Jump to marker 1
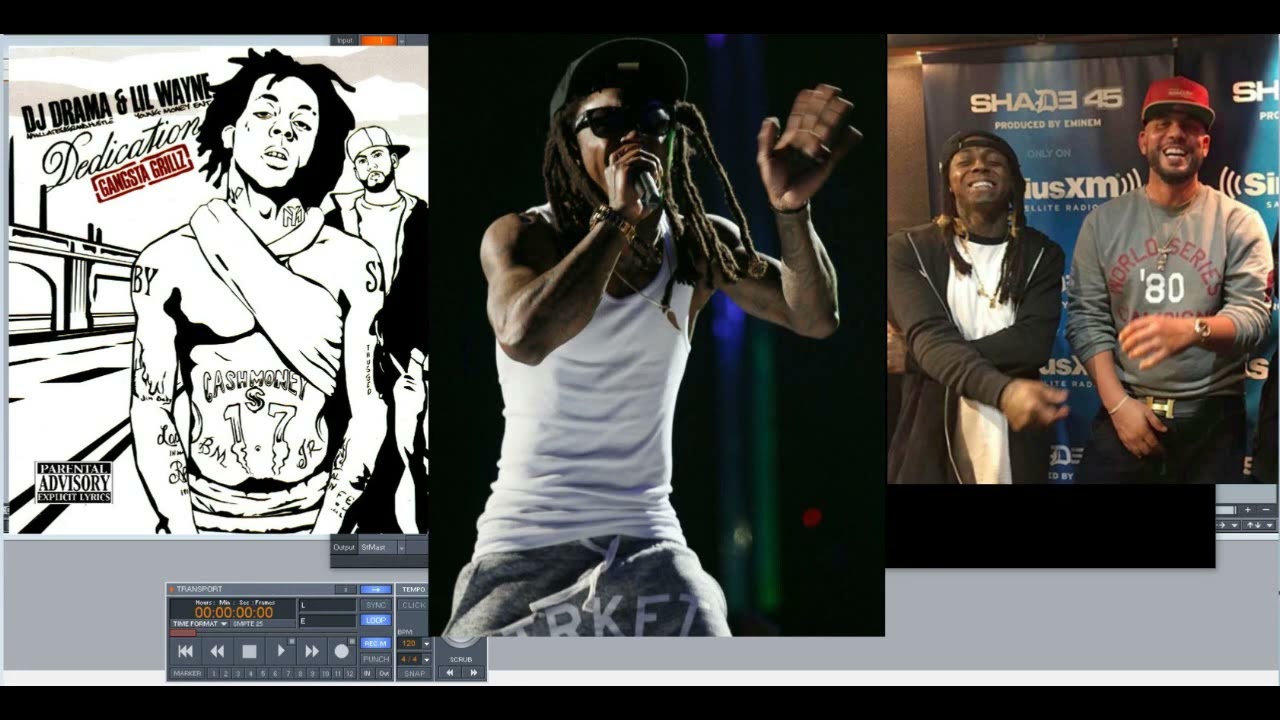The height and width of the screenshot is (720, 1280). coord(214,674)
